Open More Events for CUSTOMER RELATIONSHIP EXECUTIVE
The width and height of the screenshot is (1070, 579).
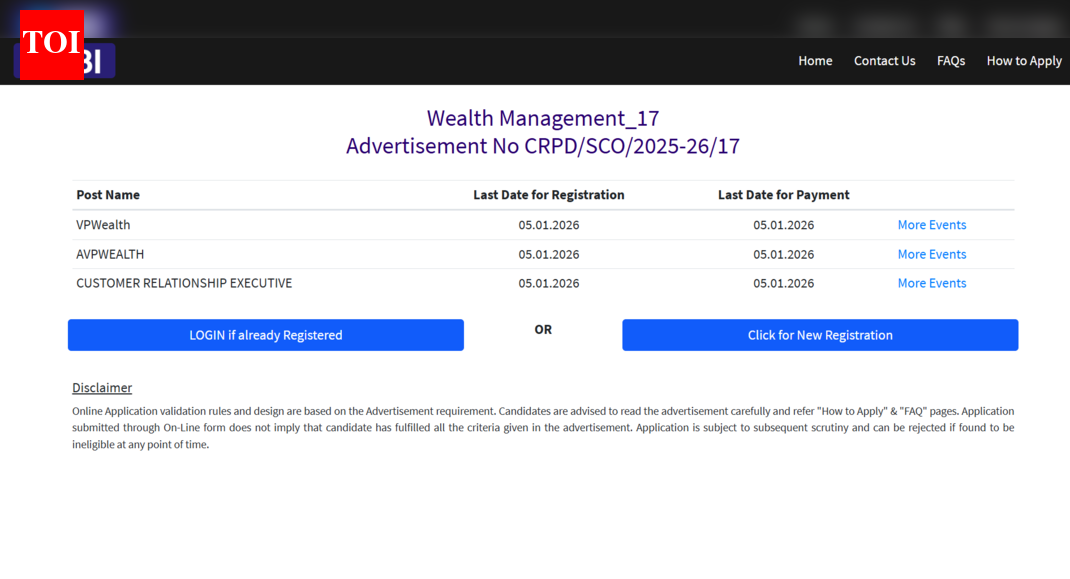(x=931, y=283)
